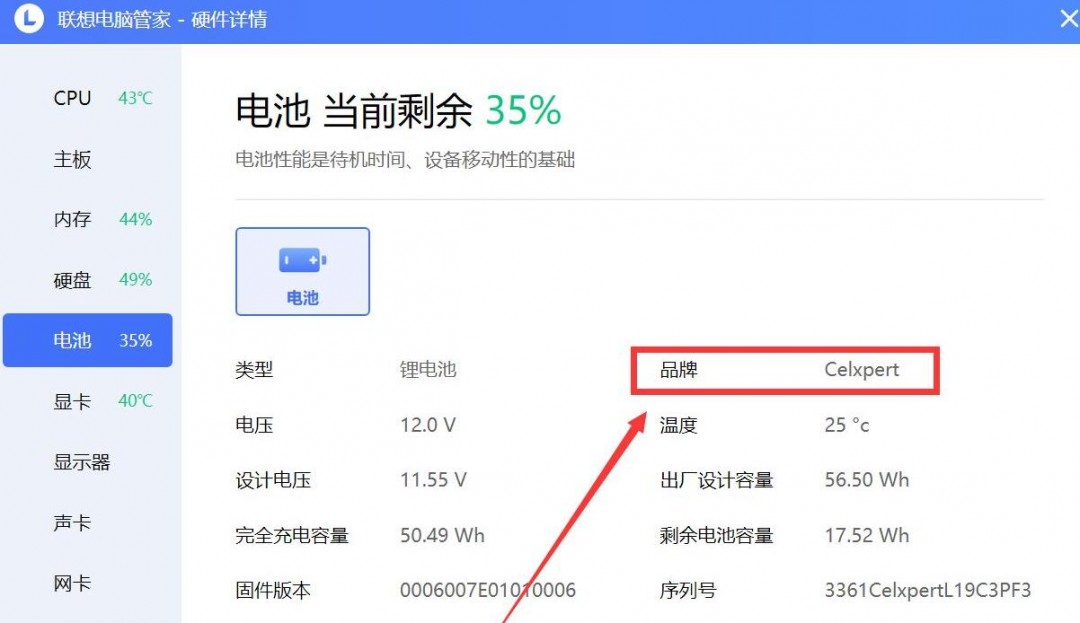Screen dimensions: 1080x623
Task: Open the CPU hardware details page
Action: pos(70,98)
